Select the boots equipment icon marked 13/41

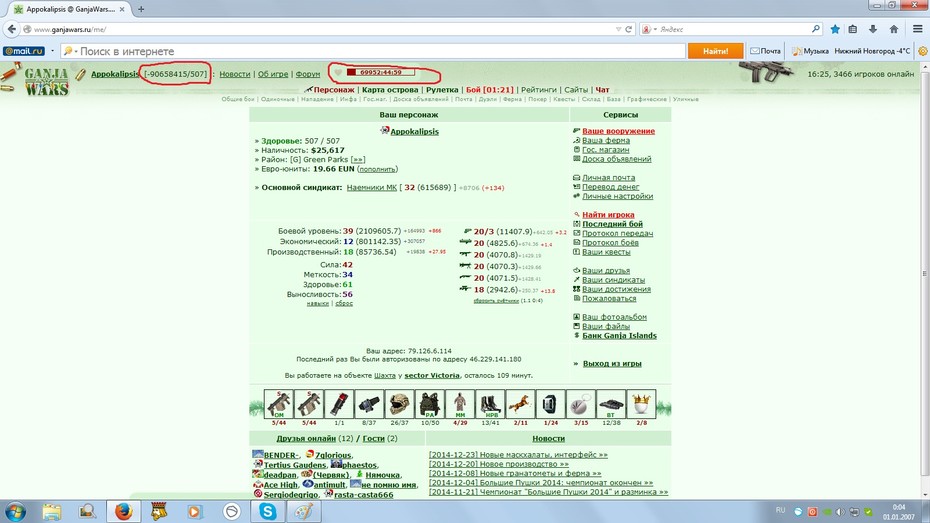(491, 404)
